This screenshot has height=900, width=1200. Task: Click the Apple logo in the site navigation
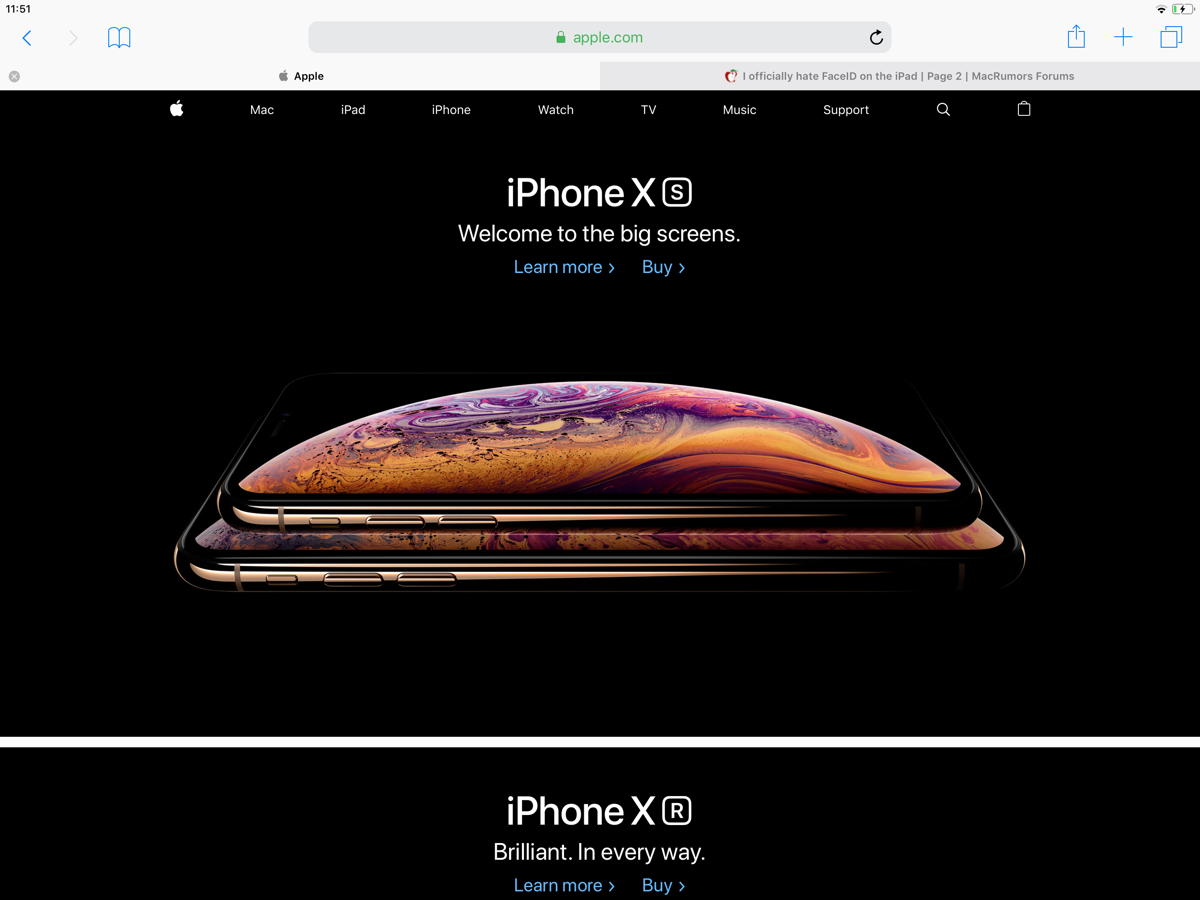tap(177, 109)
